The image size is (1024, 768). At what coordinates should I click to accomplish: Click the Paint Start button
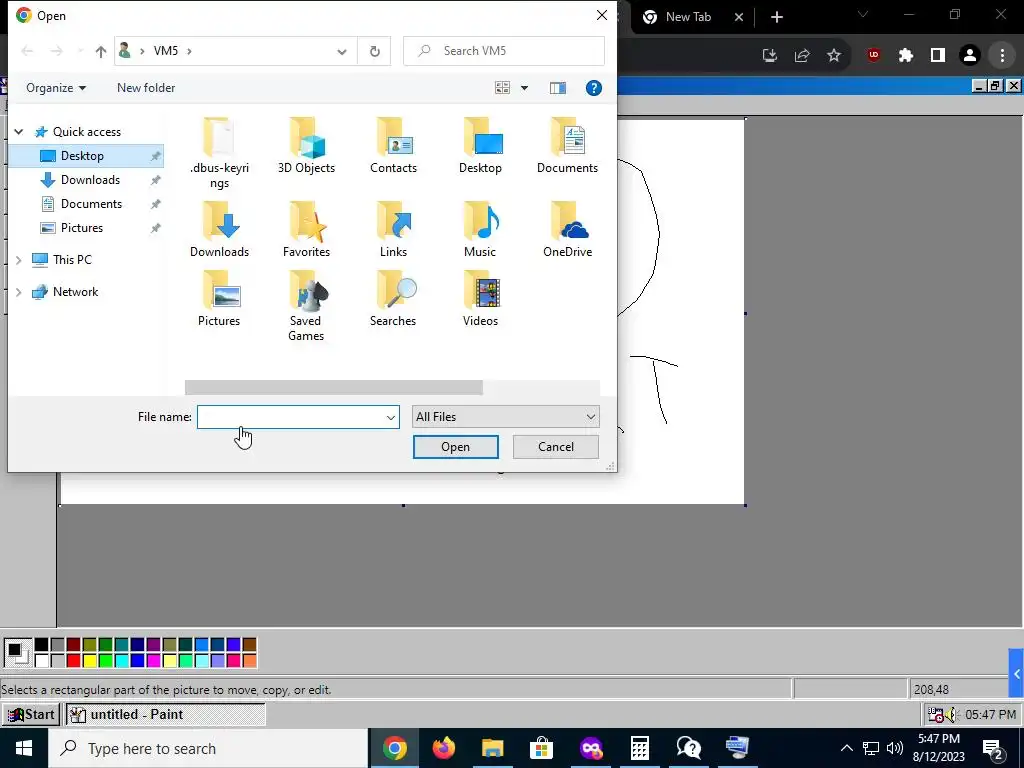point(31,714)
